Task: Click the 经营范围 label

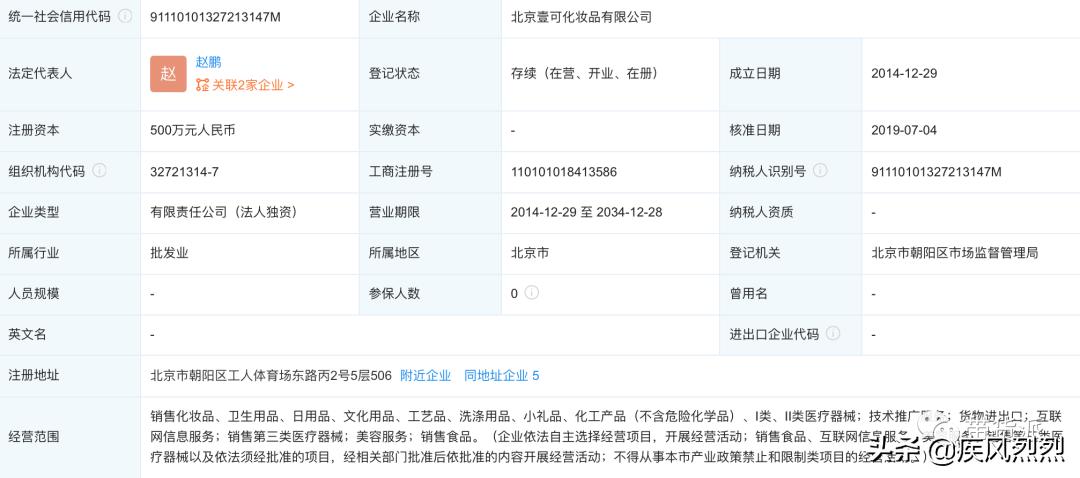Action: point(34,437)
